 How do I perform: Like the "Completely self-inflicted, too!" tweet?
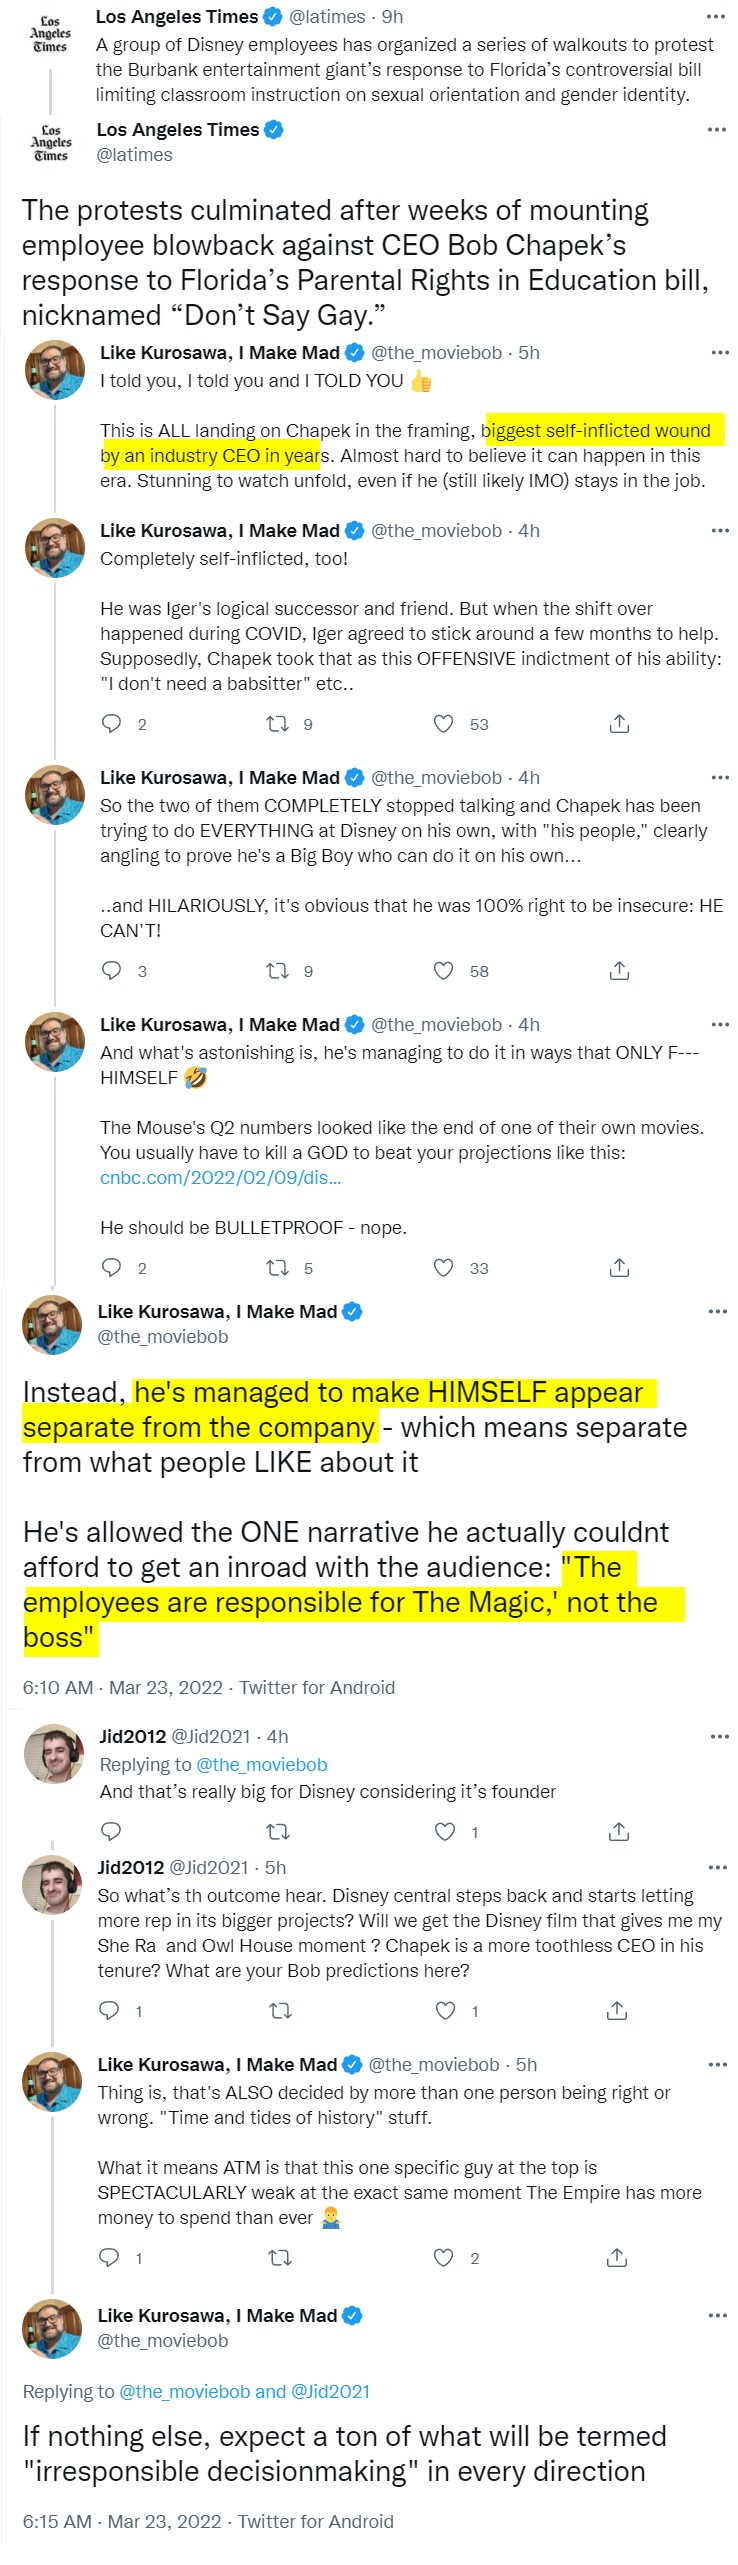click(443, 724)
